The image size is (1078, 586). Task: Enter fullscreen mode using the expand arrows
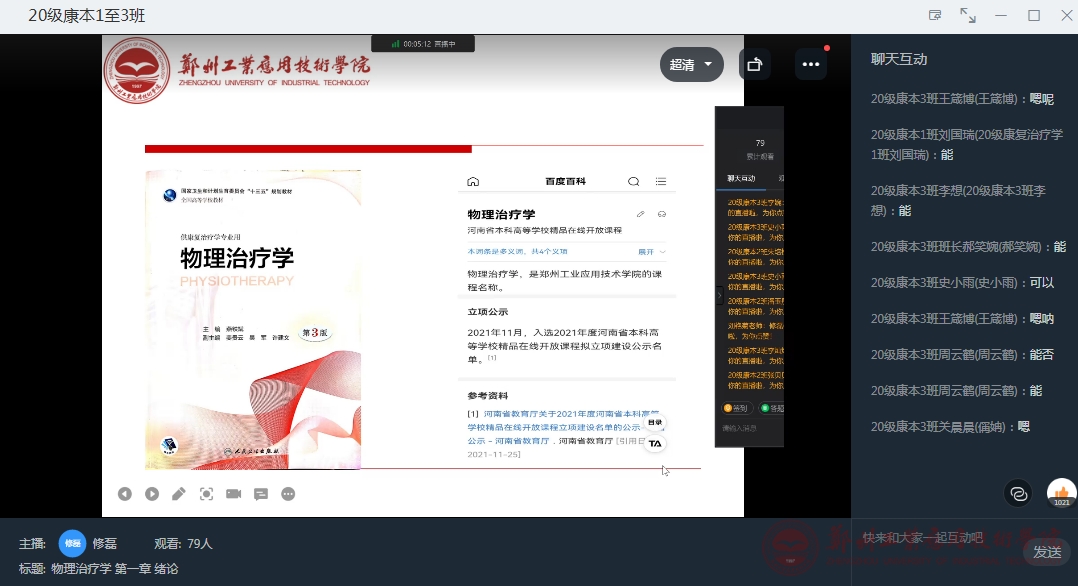pyautogui.click(x=968, y=15)
